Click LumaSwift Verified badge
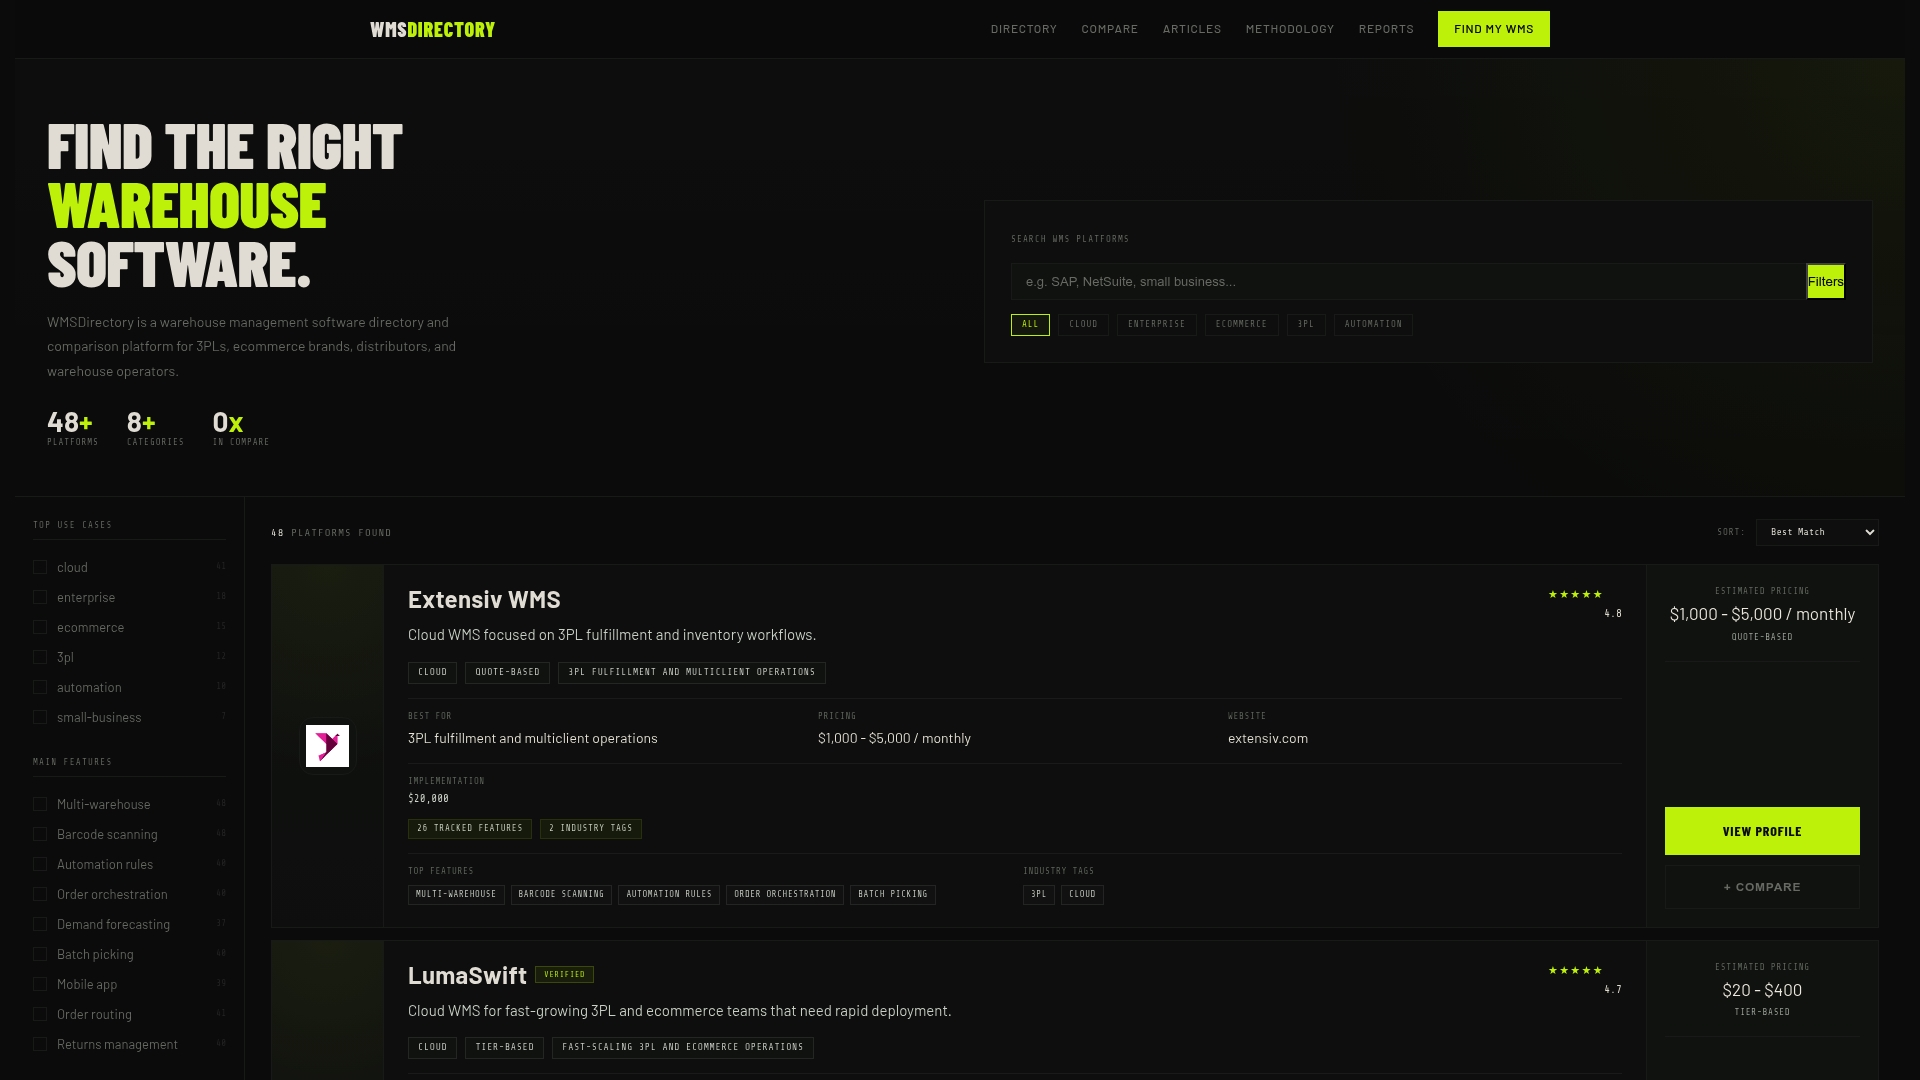 (x=564, y=975)
